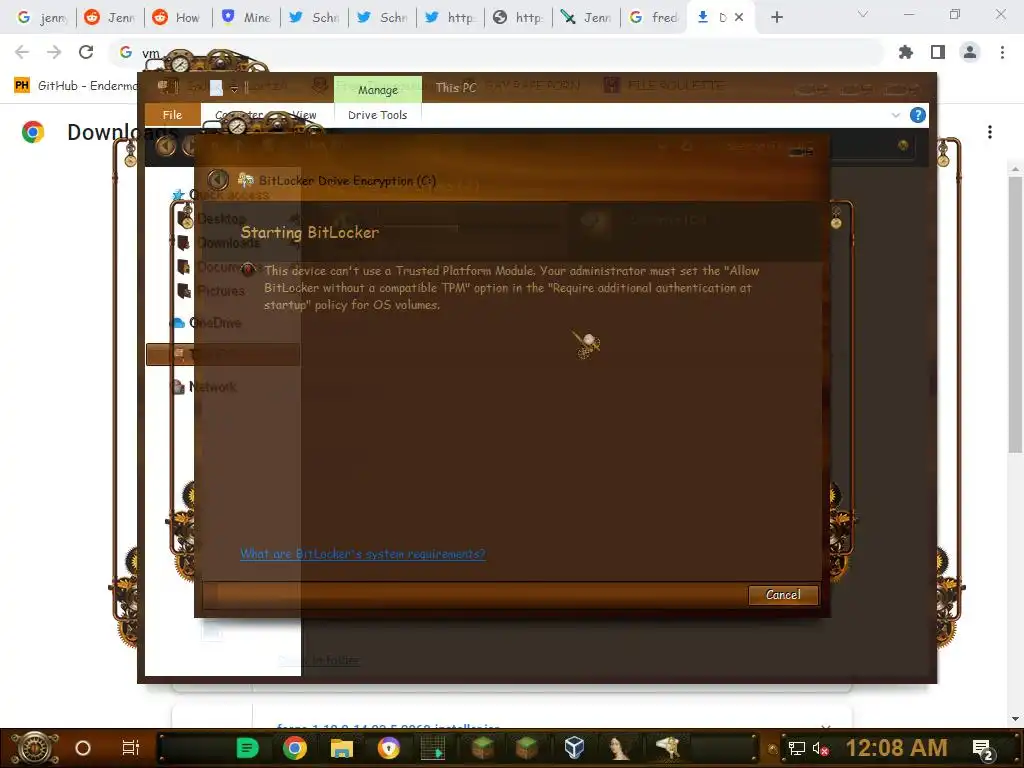This screenshot has height=768, width=1024.
Task: Open notification center with 2 alerts
Action: pos(982,749)
